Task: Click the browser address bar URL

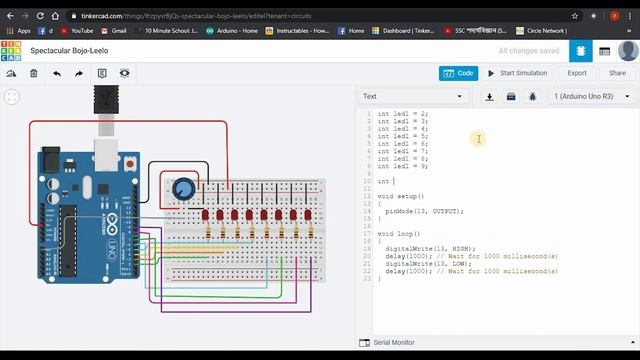Action: click(196, 16)
